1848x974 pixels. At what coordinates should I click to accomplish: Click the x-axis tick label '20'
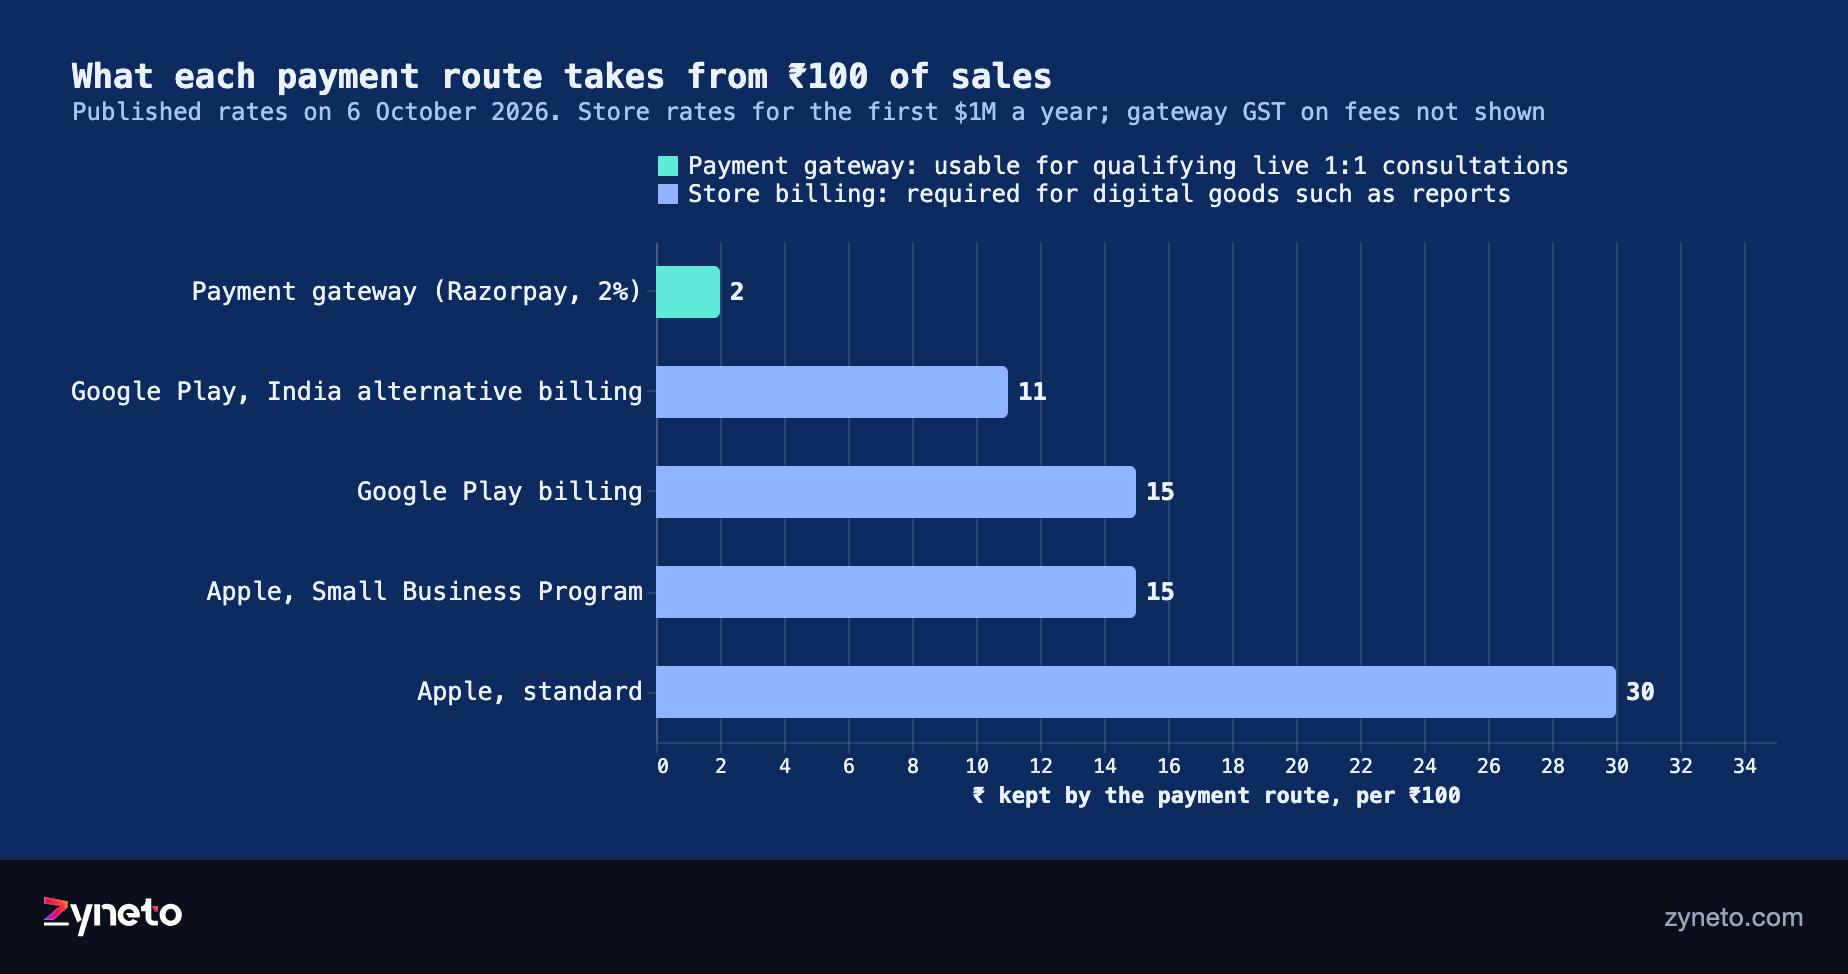1297,766
